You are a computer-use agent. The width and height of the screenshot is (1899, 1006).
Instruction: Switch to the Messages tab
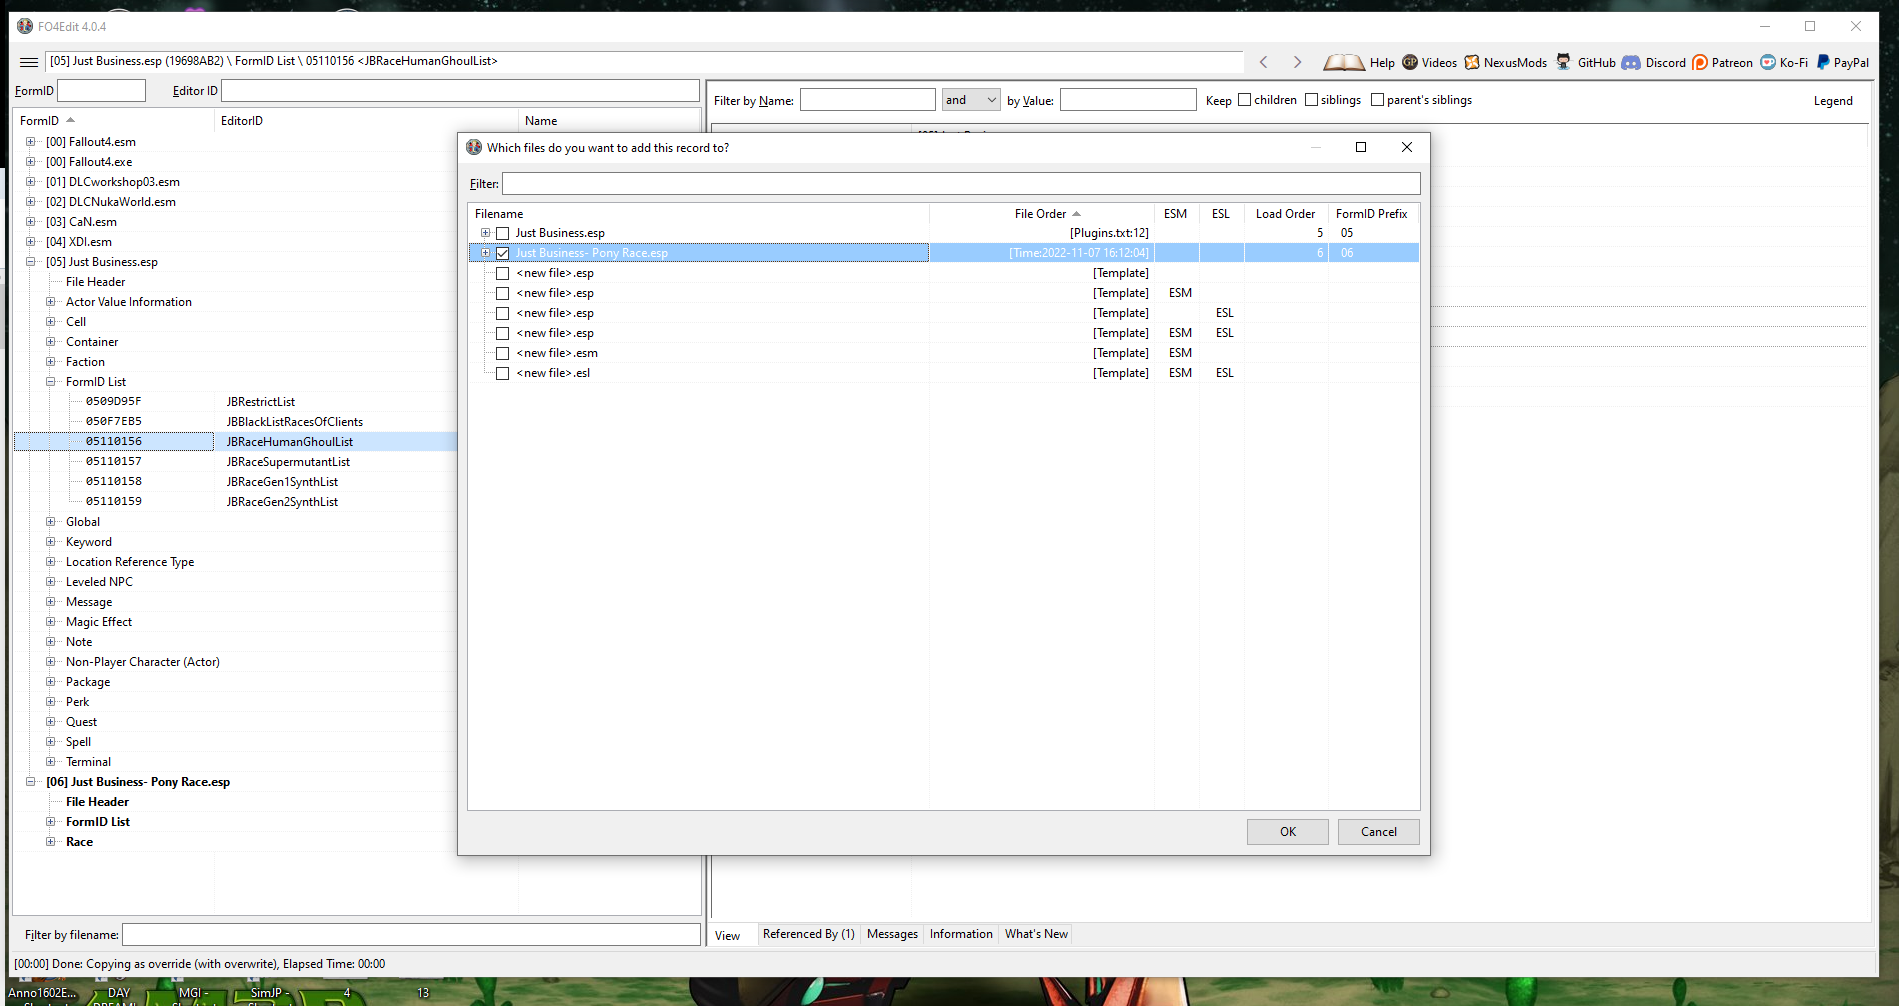[x=892, y=934]
